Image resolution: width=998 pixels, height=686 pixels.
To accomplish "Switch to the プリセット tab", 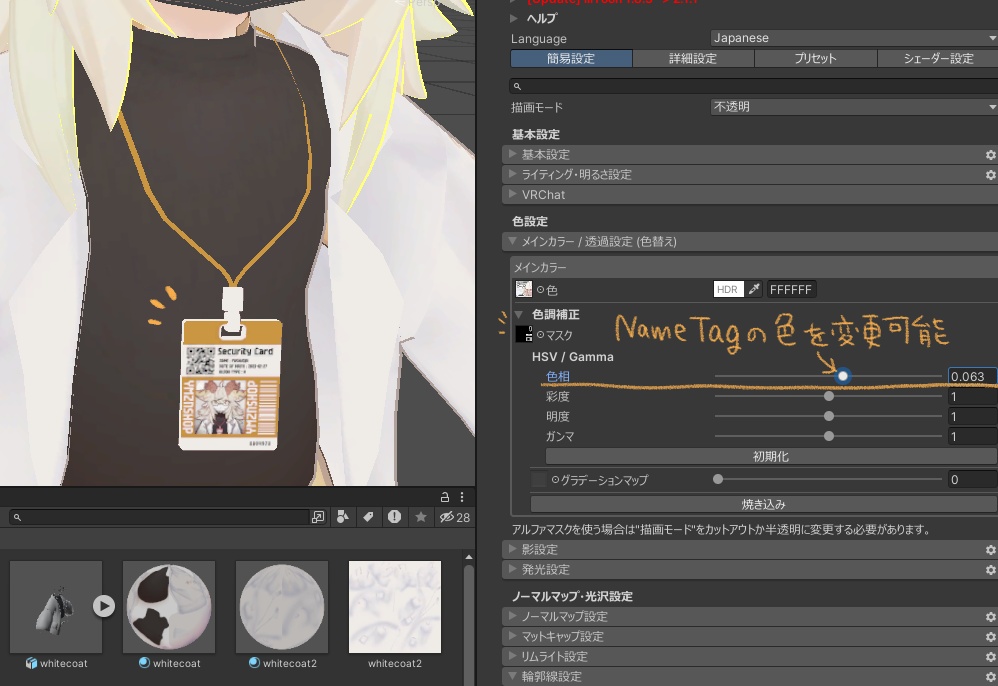I will [815, 59].
